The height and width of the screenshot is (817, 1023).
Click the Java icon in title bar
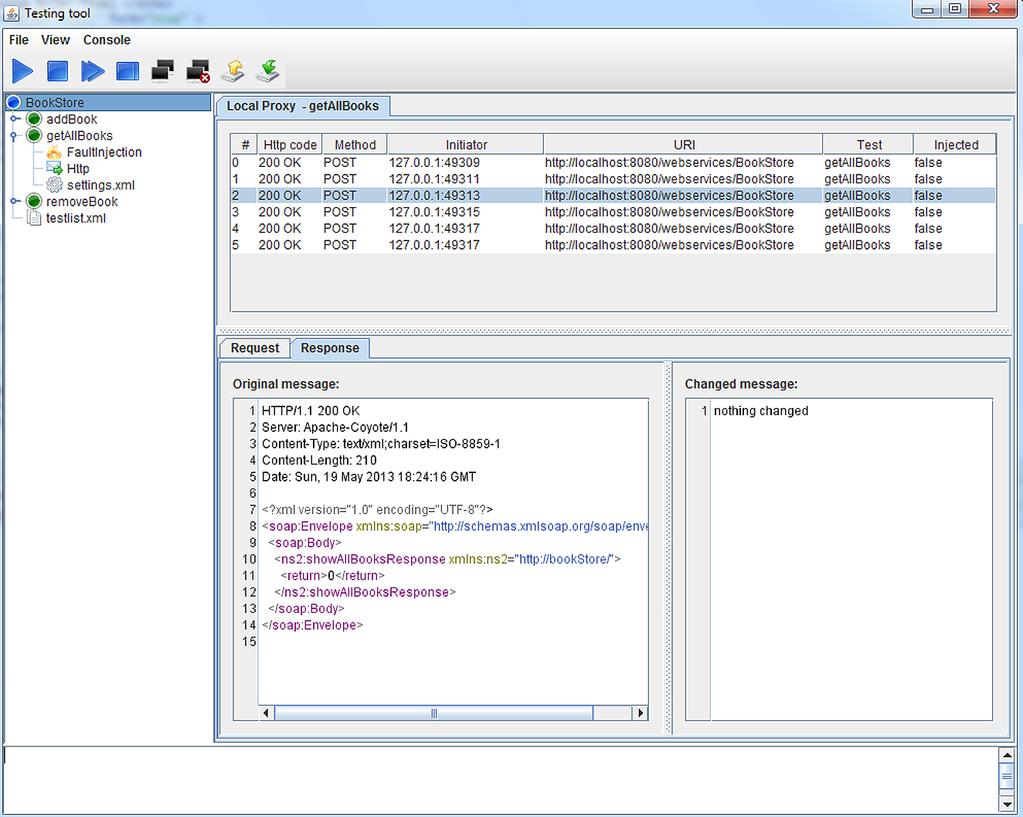point(12,13)
